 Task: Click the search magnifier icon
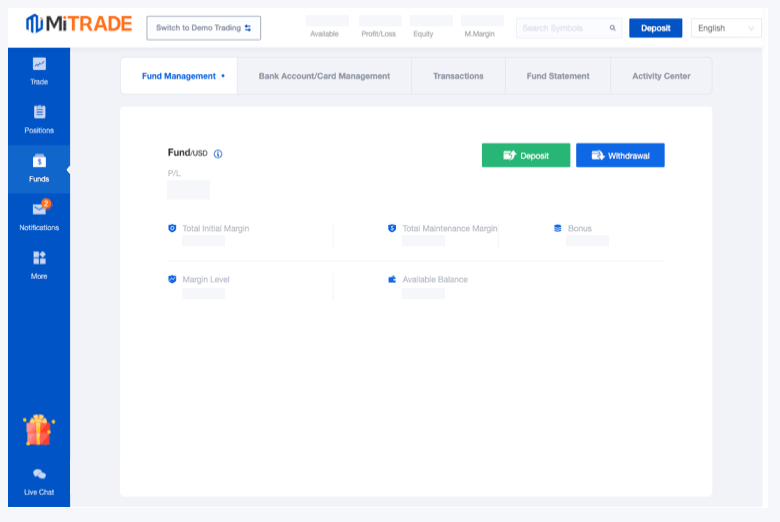tap(612, 28)
